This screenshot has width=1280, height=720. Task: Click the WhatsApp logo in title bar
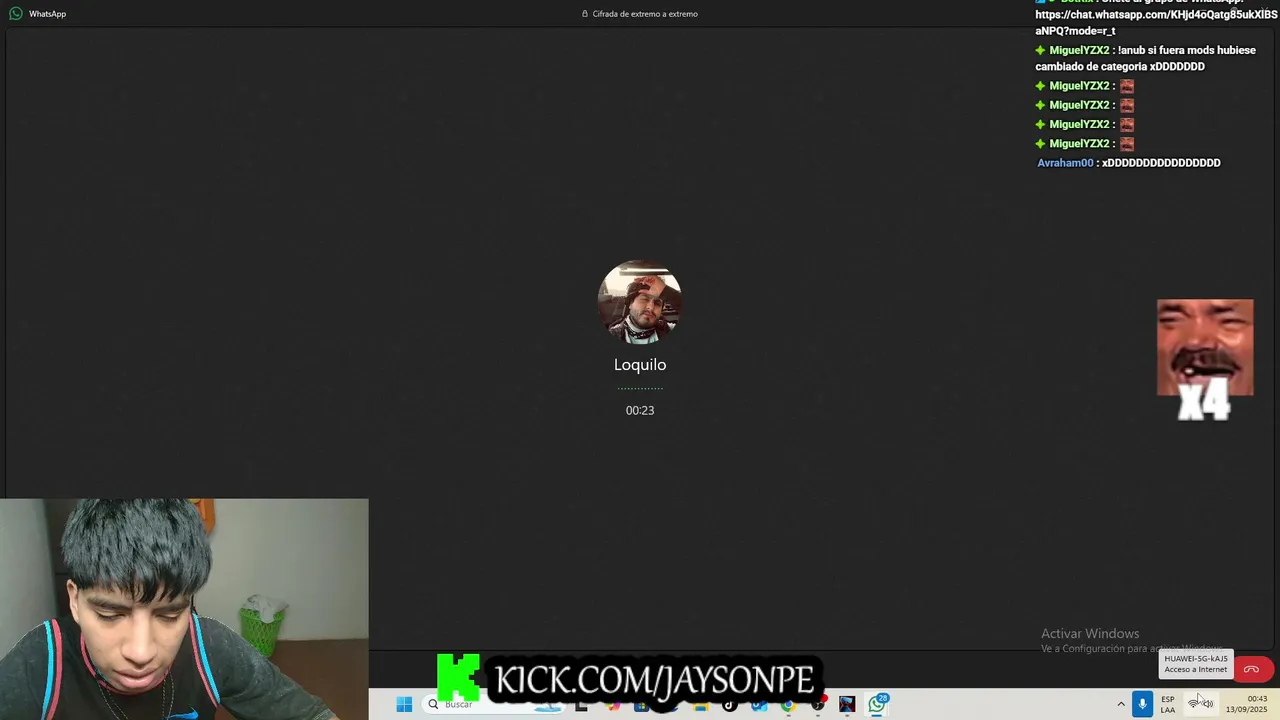click(16, 14)
